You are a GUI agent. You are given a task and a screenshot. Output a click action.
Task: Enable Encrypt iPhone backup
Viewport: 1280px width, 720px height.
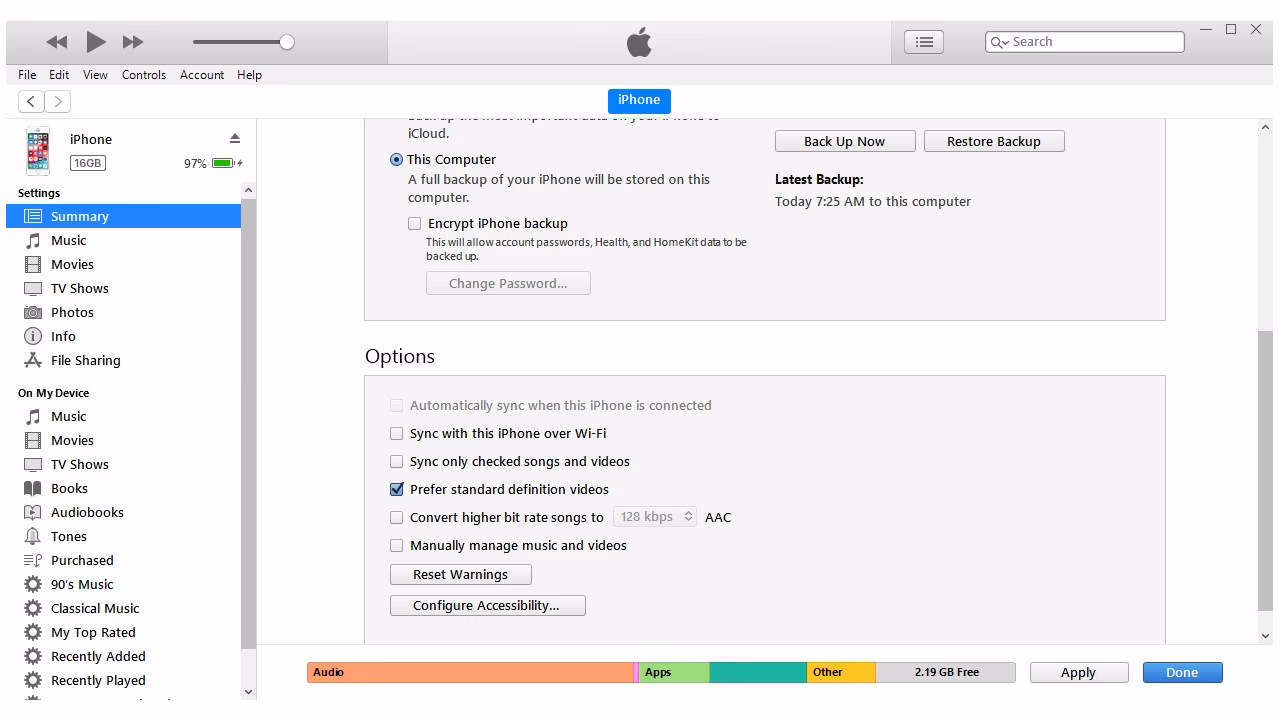coord(414,223)
